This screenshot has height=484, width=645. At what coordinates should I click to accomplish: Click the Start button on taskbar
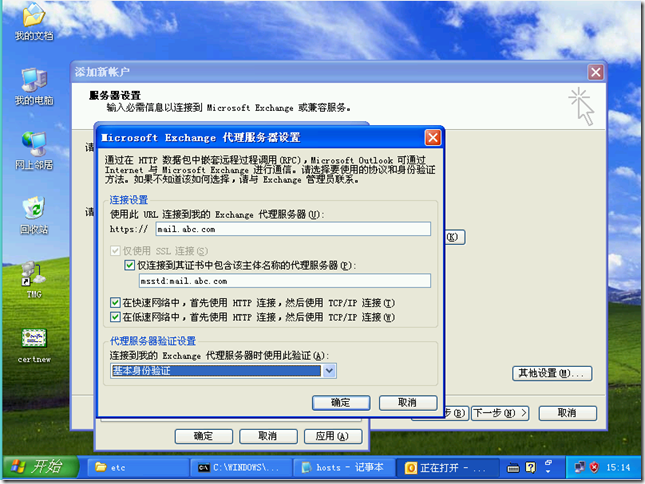point(40,467)
